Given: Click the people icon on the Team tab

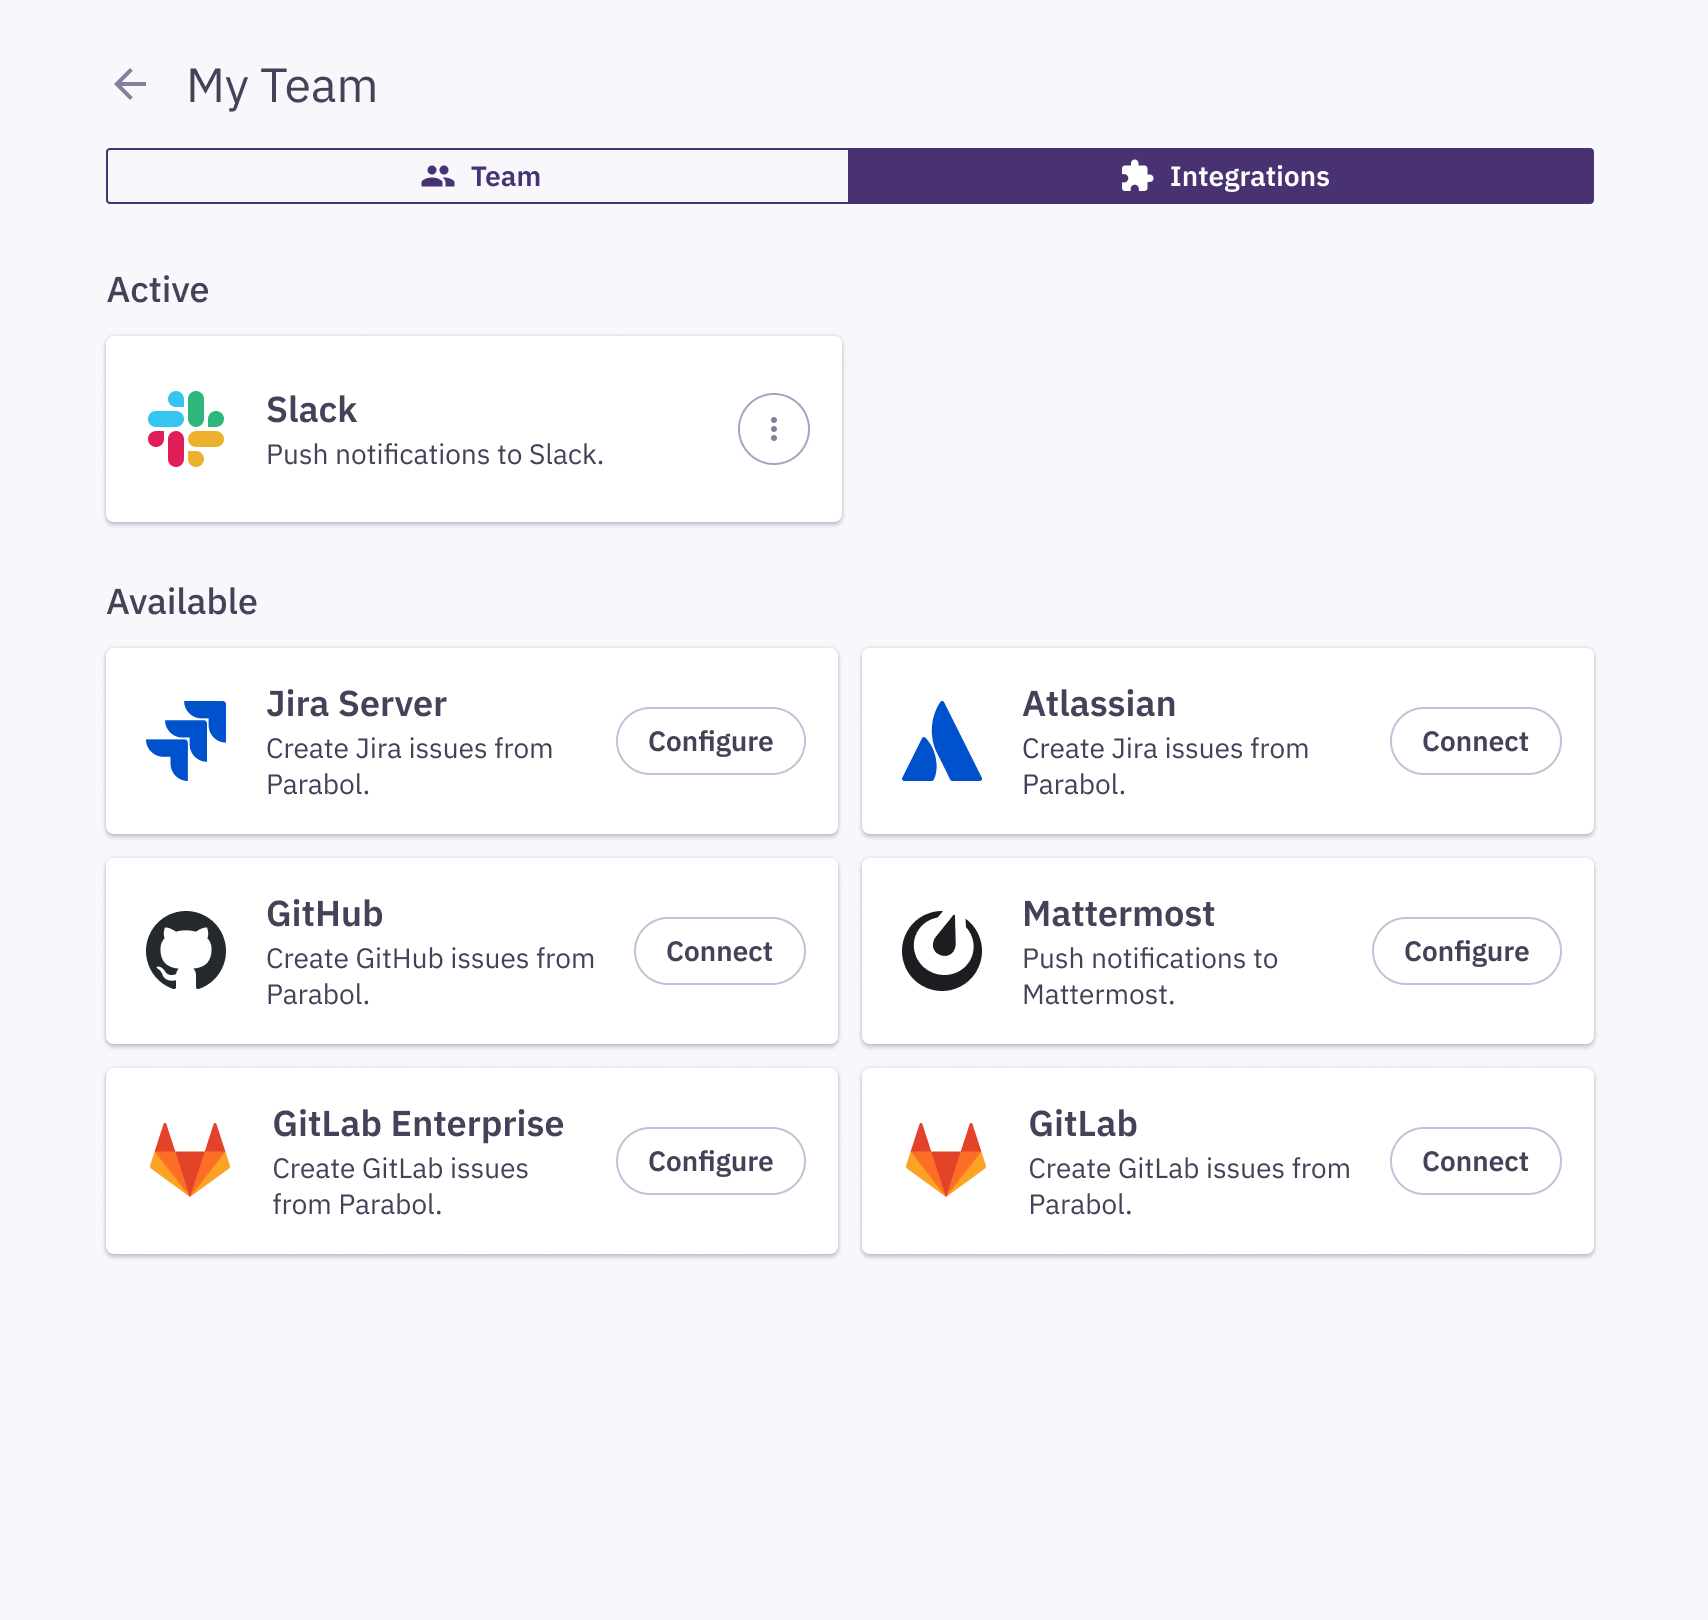Looking at the screenshot, I should pyautogui.click(x=437, y=175).
